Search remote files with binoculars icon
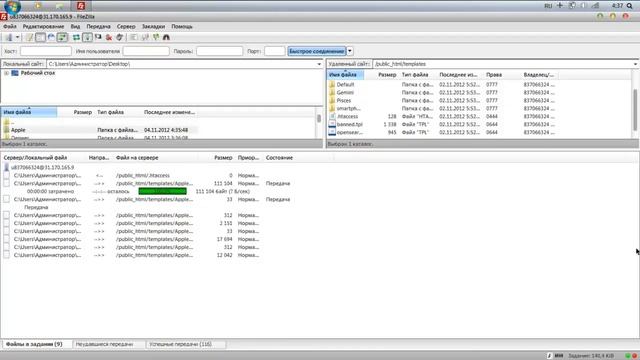The height and width of the screenshot is (360, 640). point(166,37)
